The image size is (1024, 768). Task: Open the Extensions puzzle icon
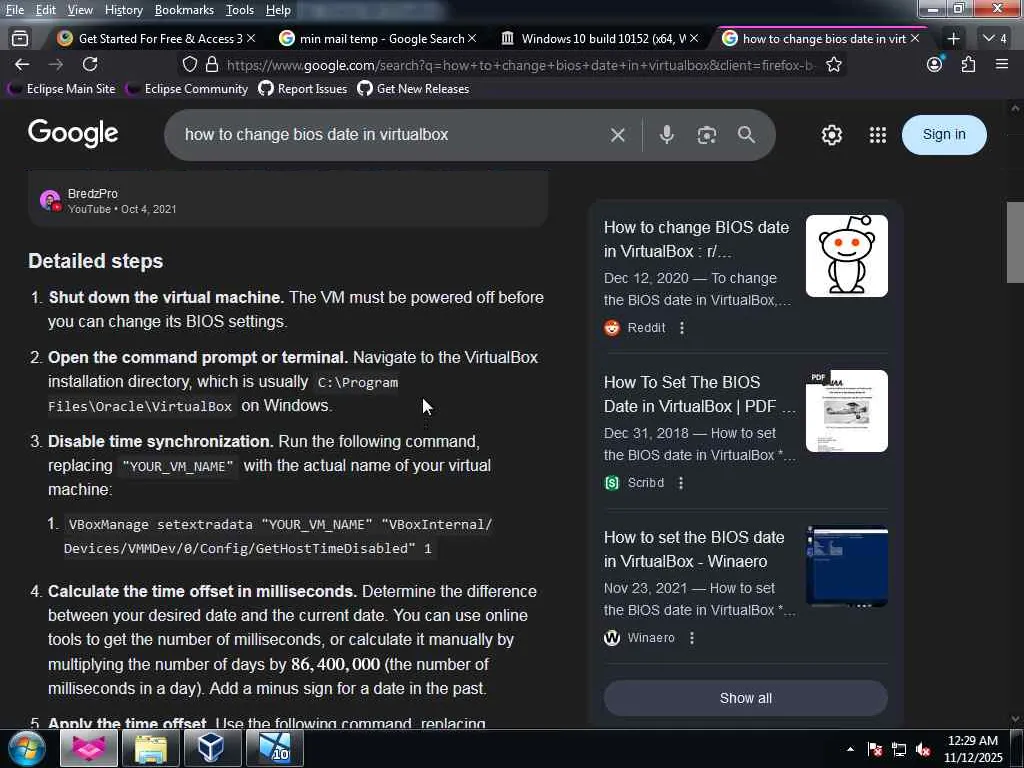pyautogui.click(x=968, y=64)
